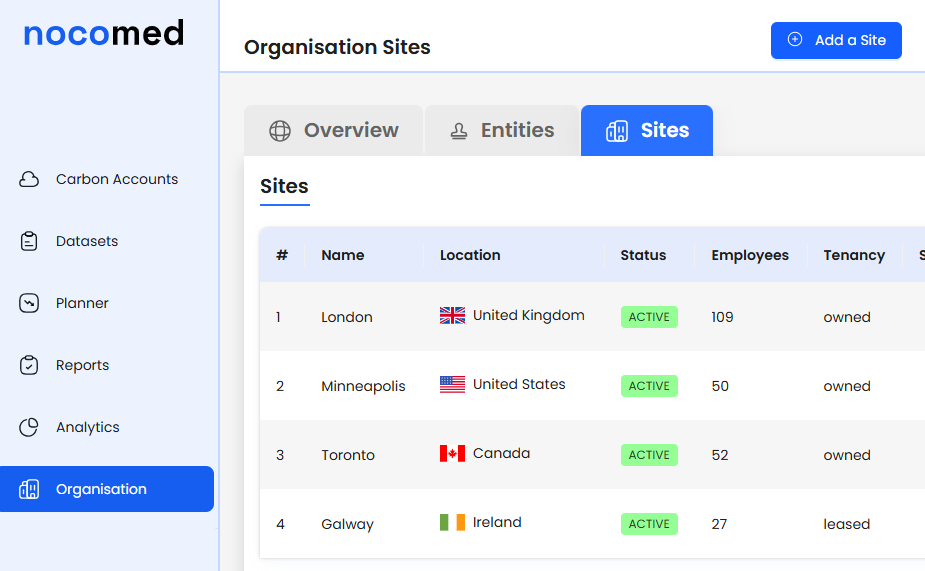
Task: Click the owned tenancy for Minneapolis
Action: [x=847, y=386]
